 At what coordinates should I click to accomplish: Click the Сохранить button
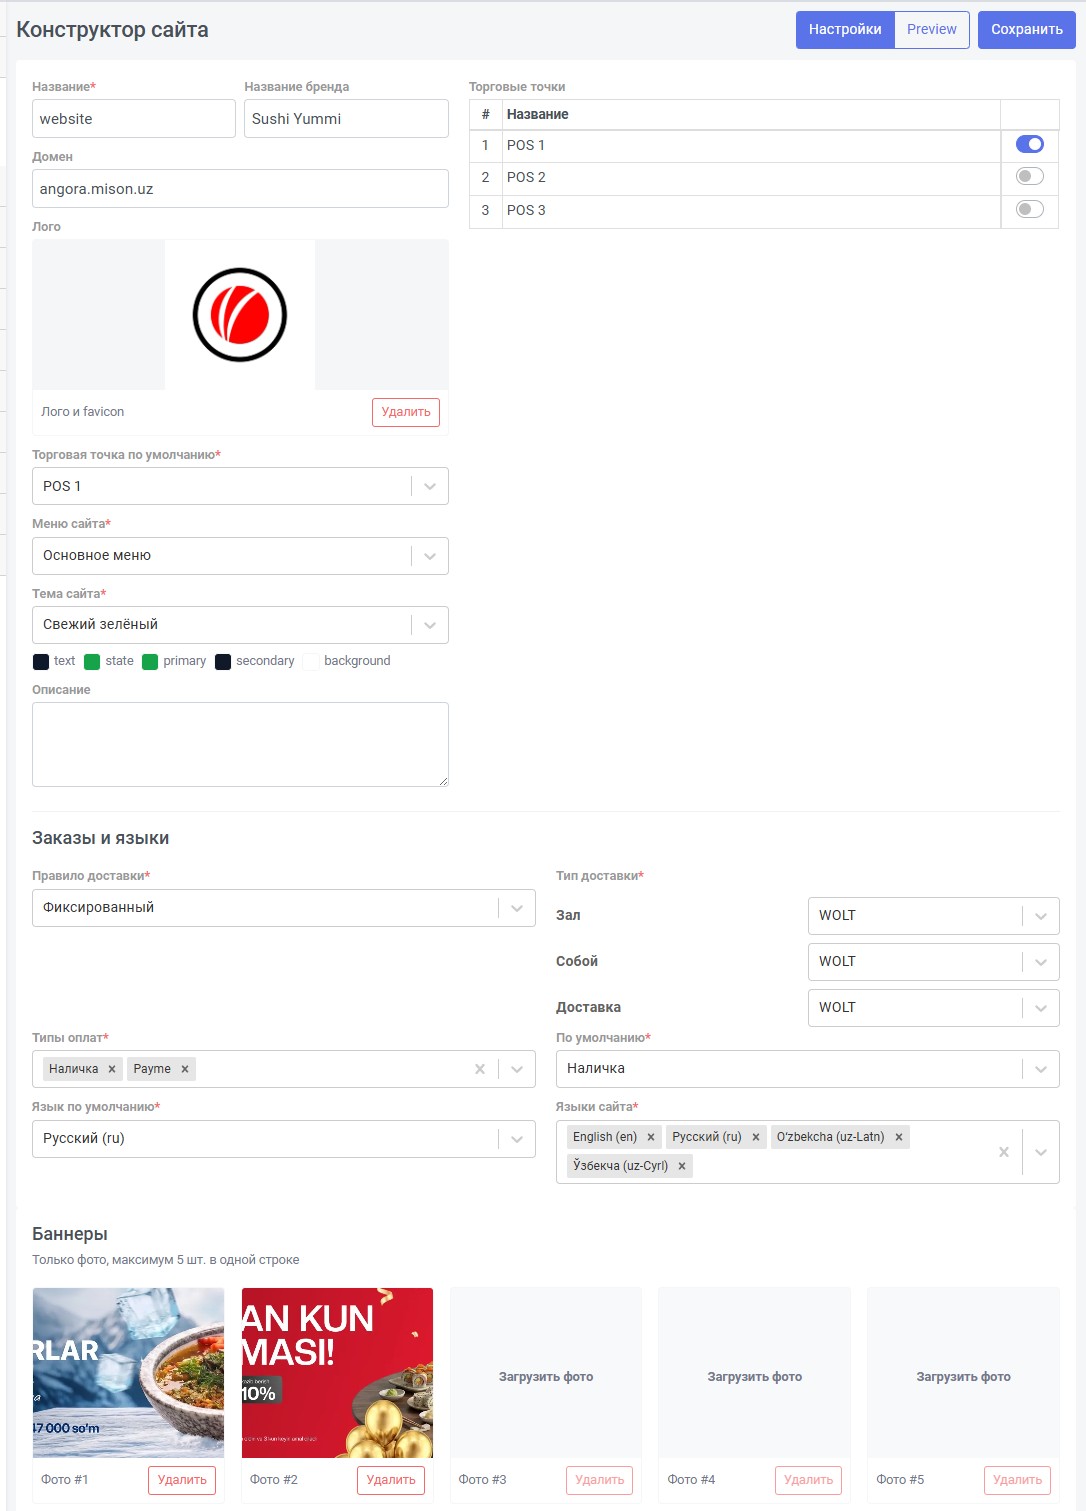[x=1027, y=30]
